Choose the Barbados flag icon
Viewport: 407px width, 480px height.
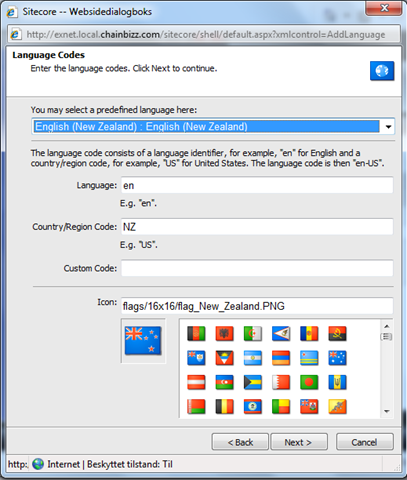pos(337,383)
